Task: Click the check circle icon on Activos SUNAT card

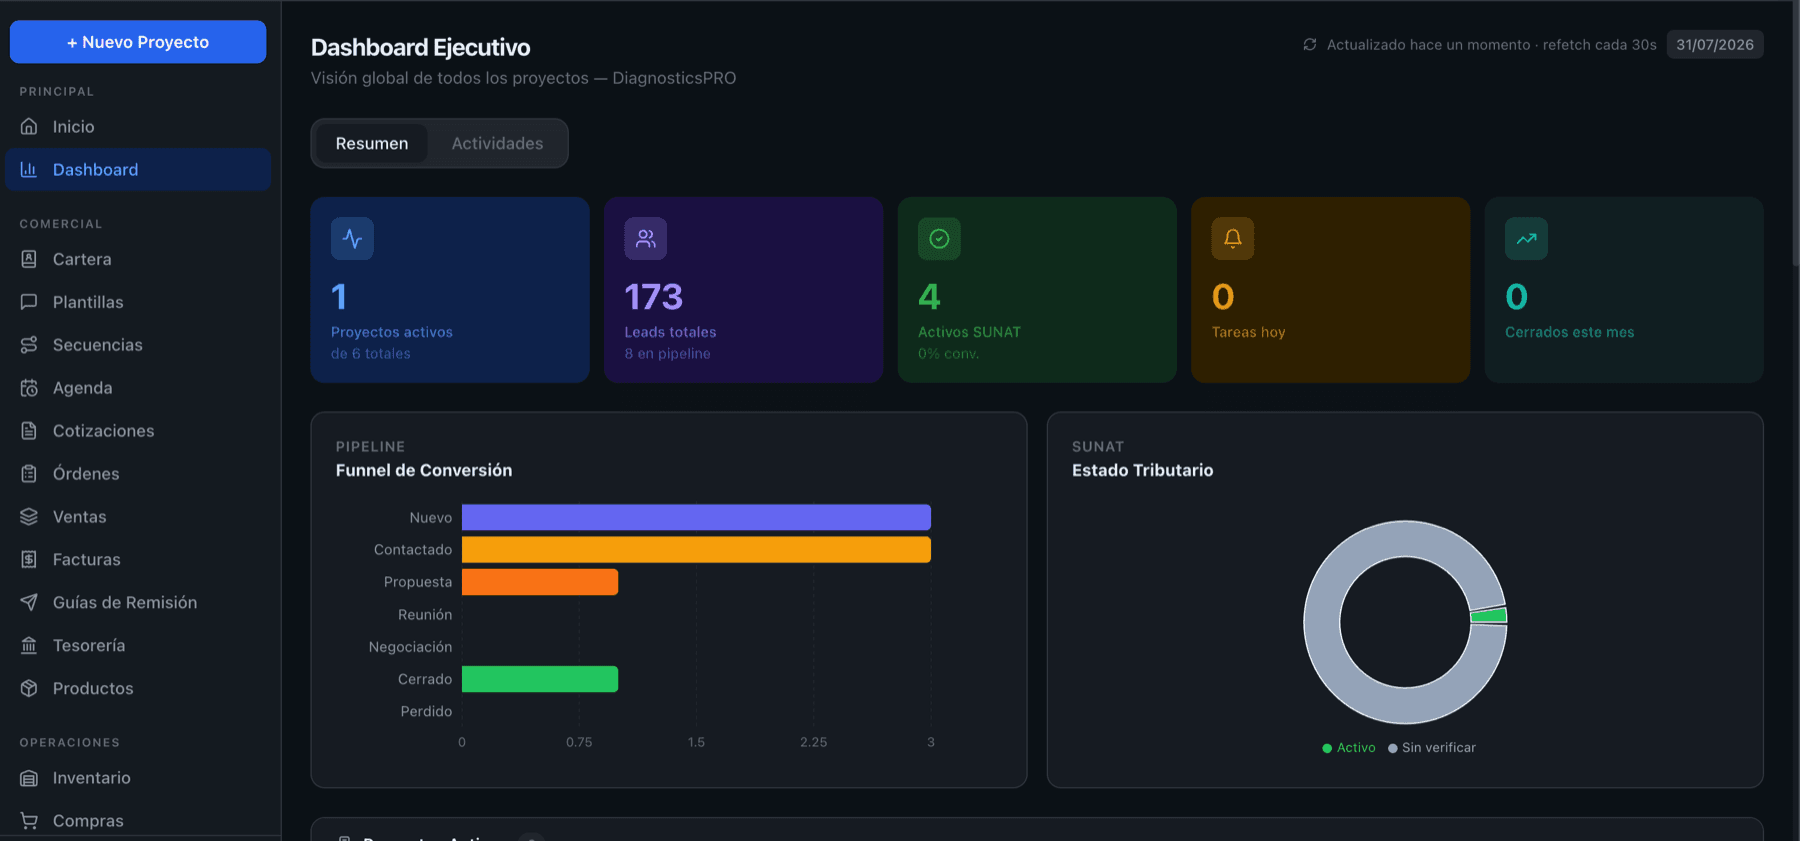Action: pos(939,239)
